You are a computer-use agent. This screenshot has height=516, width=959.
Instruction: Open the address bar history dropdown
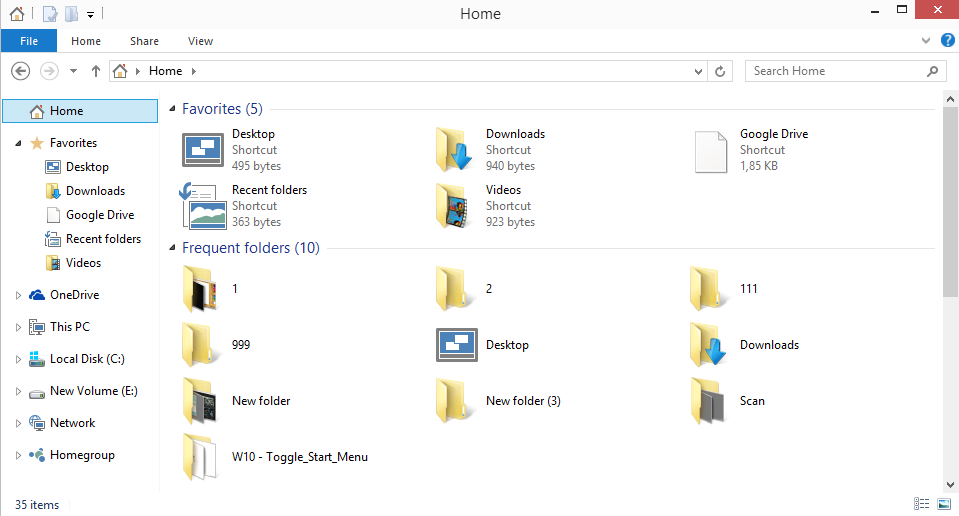[x=698, y=72]
